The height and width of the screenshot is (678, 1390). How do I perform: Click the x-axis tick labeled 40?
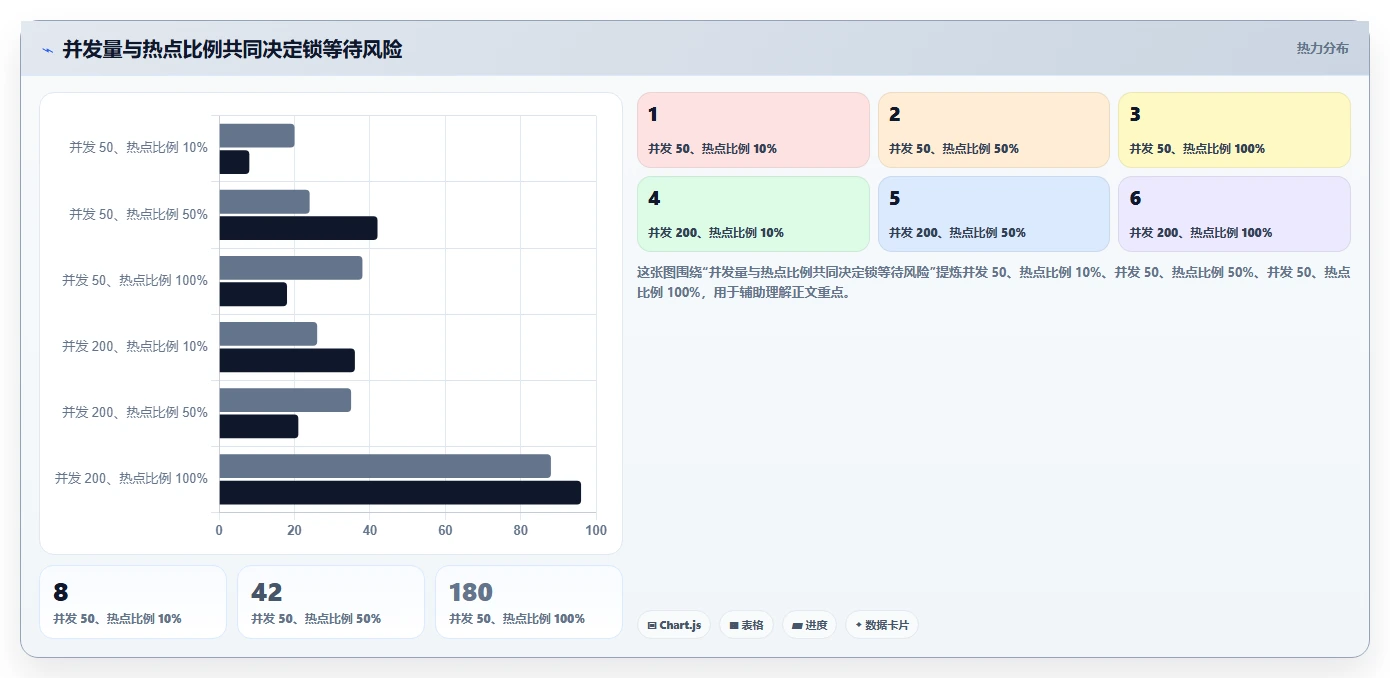(x=370, y=531)
